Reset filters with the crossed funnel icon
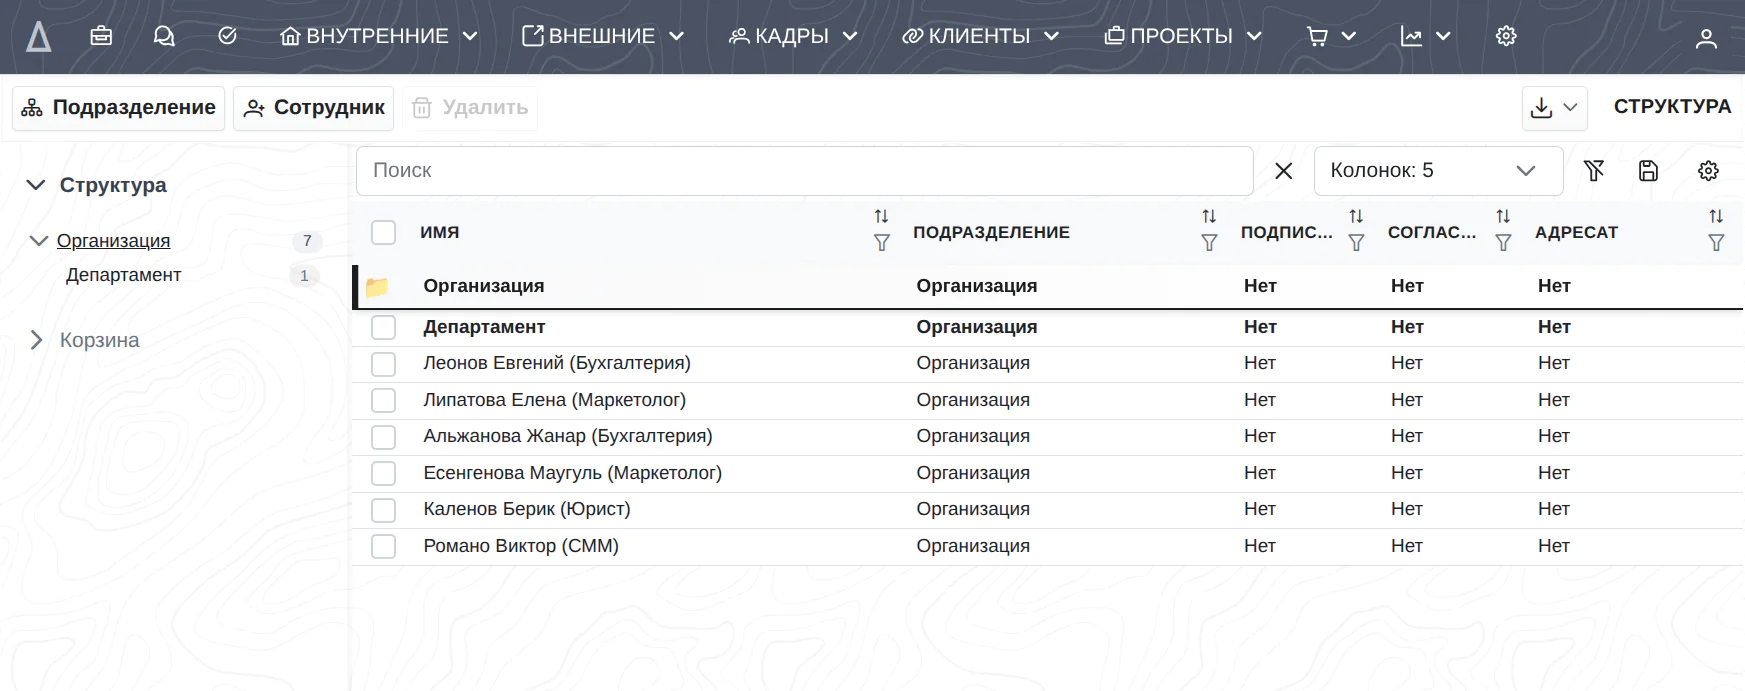Image resolution: width=1745 pixels, height=691 pixels. point(1594,171)
